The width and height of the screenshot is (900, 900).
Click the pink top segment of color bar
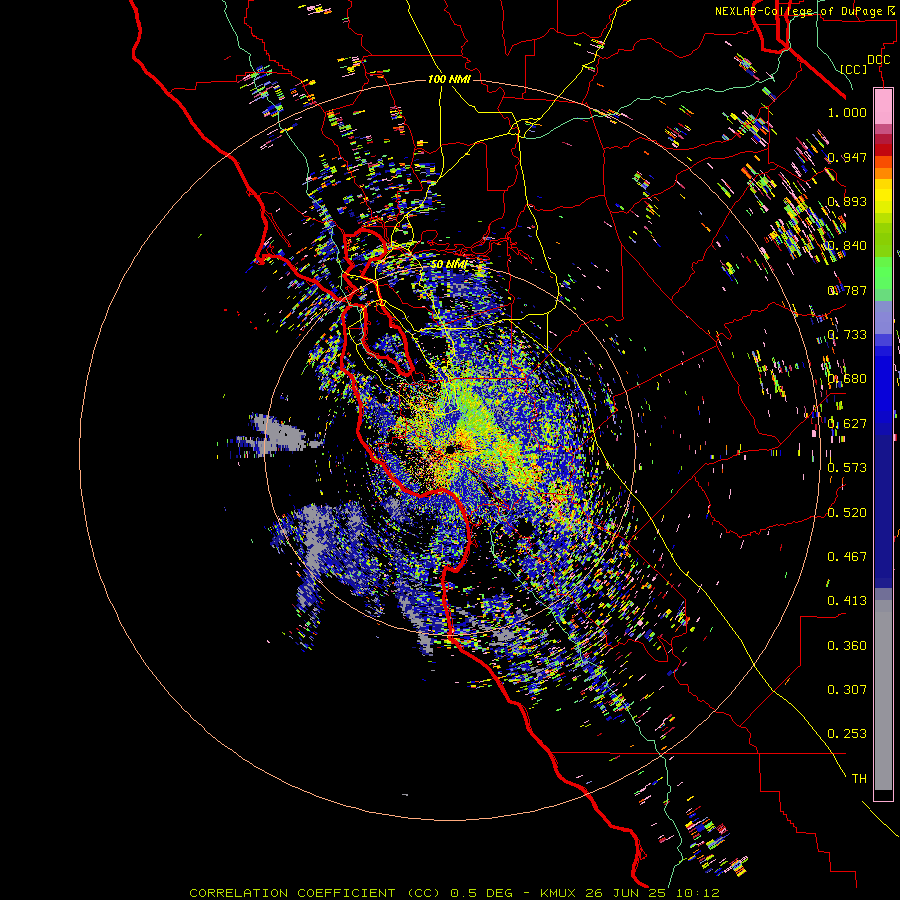point(883,106)
